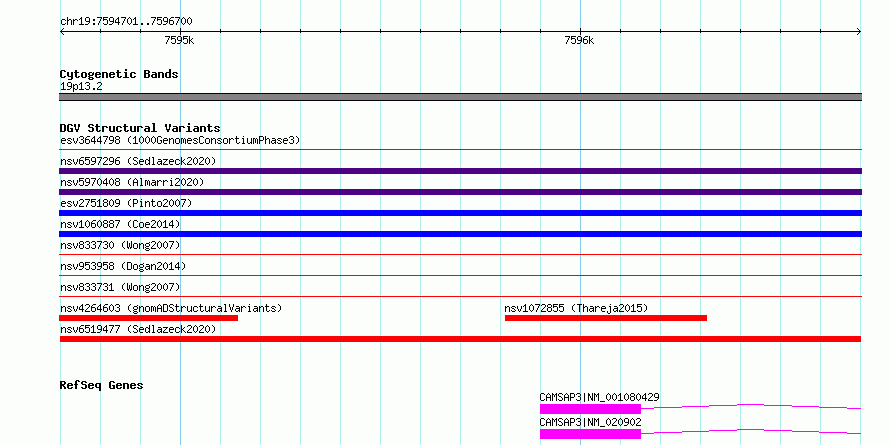Click the esv3644798 (1000GenomesConsortiumPhase3) variant label

[180, 140]
